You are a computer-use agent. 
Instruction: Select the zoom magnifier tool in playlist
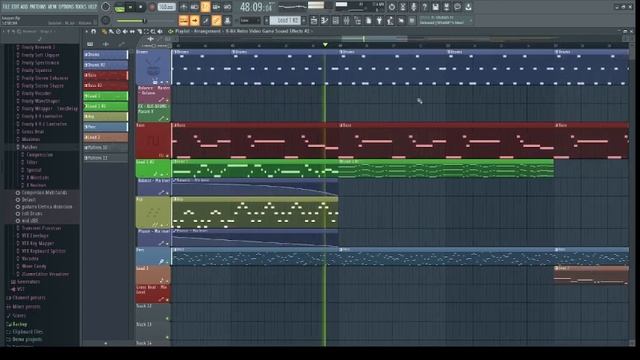coord(153,31)
